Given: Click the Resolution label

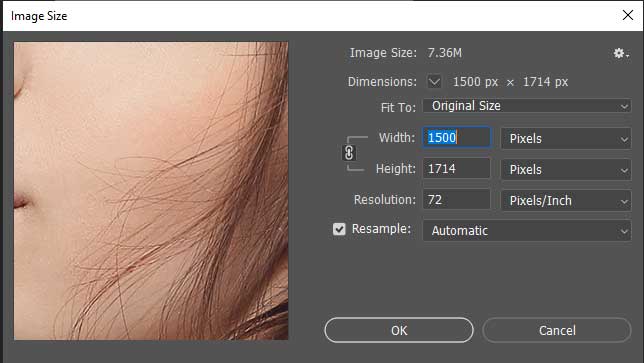Looking at the screenshot, I should 384,200.
